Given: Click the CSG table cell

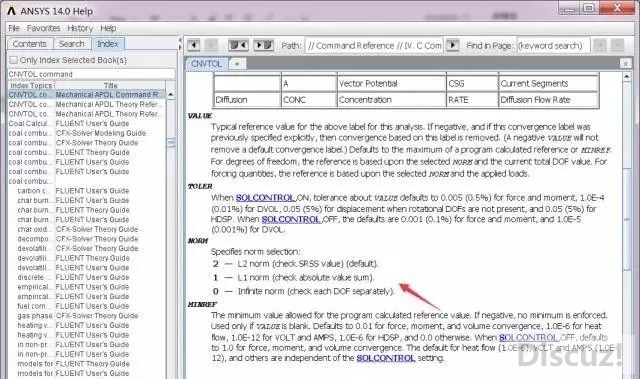Looking at the screenshot, I should click(472, 83).
